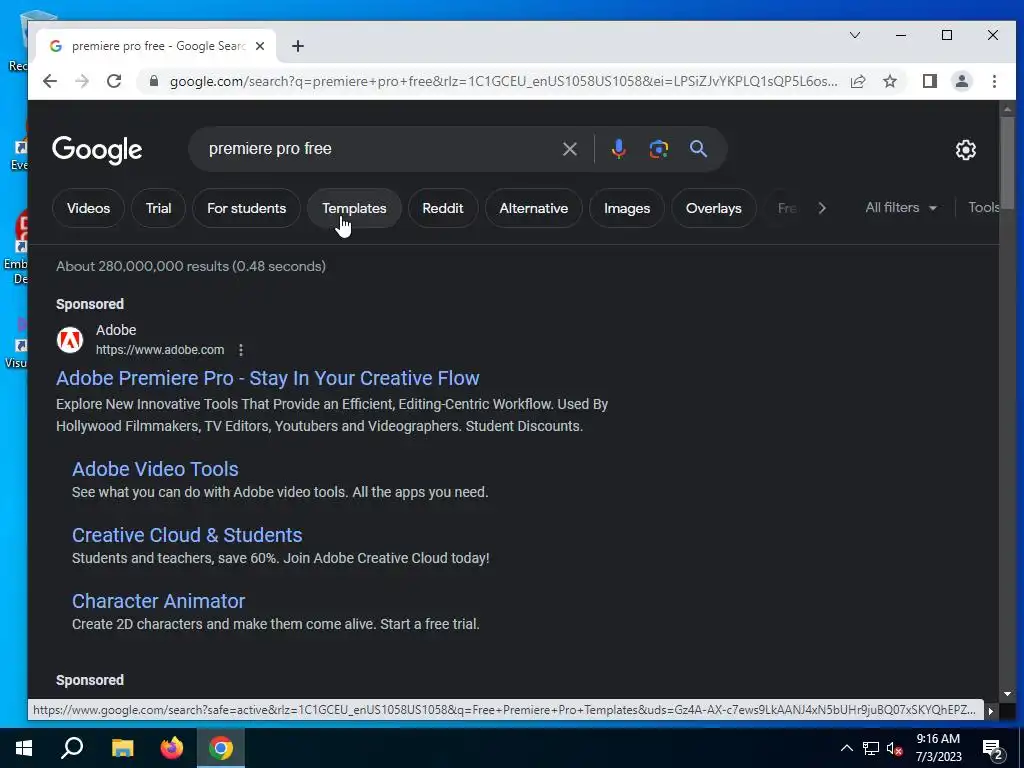Viewport: 1024px width, 768px height.
Task: Open the Chrome side panel
Action: click(930, 81)
